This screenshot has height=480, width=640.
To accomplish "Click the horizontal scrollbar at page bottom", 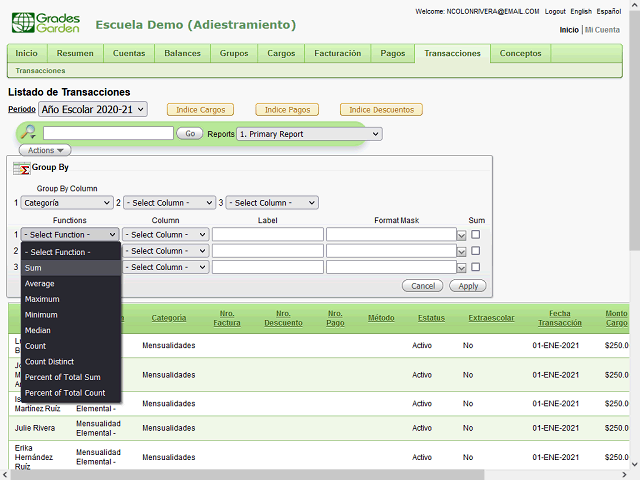I will tap(247, 475).
